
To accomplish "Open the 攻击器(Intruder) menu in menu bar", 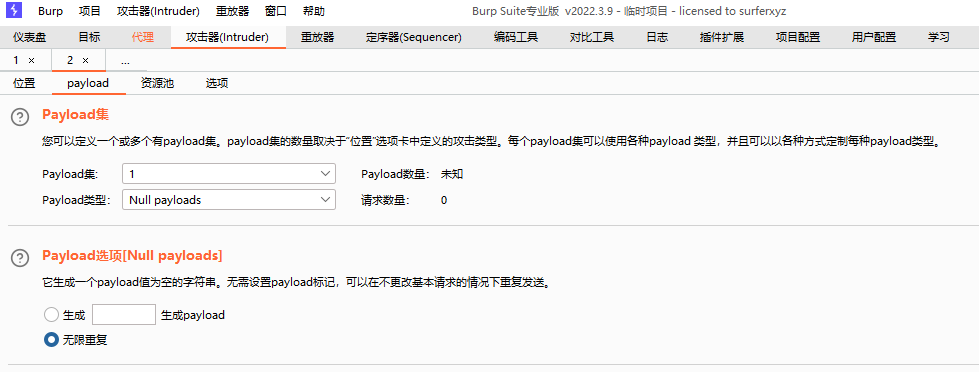I will [x=158, y=11].
